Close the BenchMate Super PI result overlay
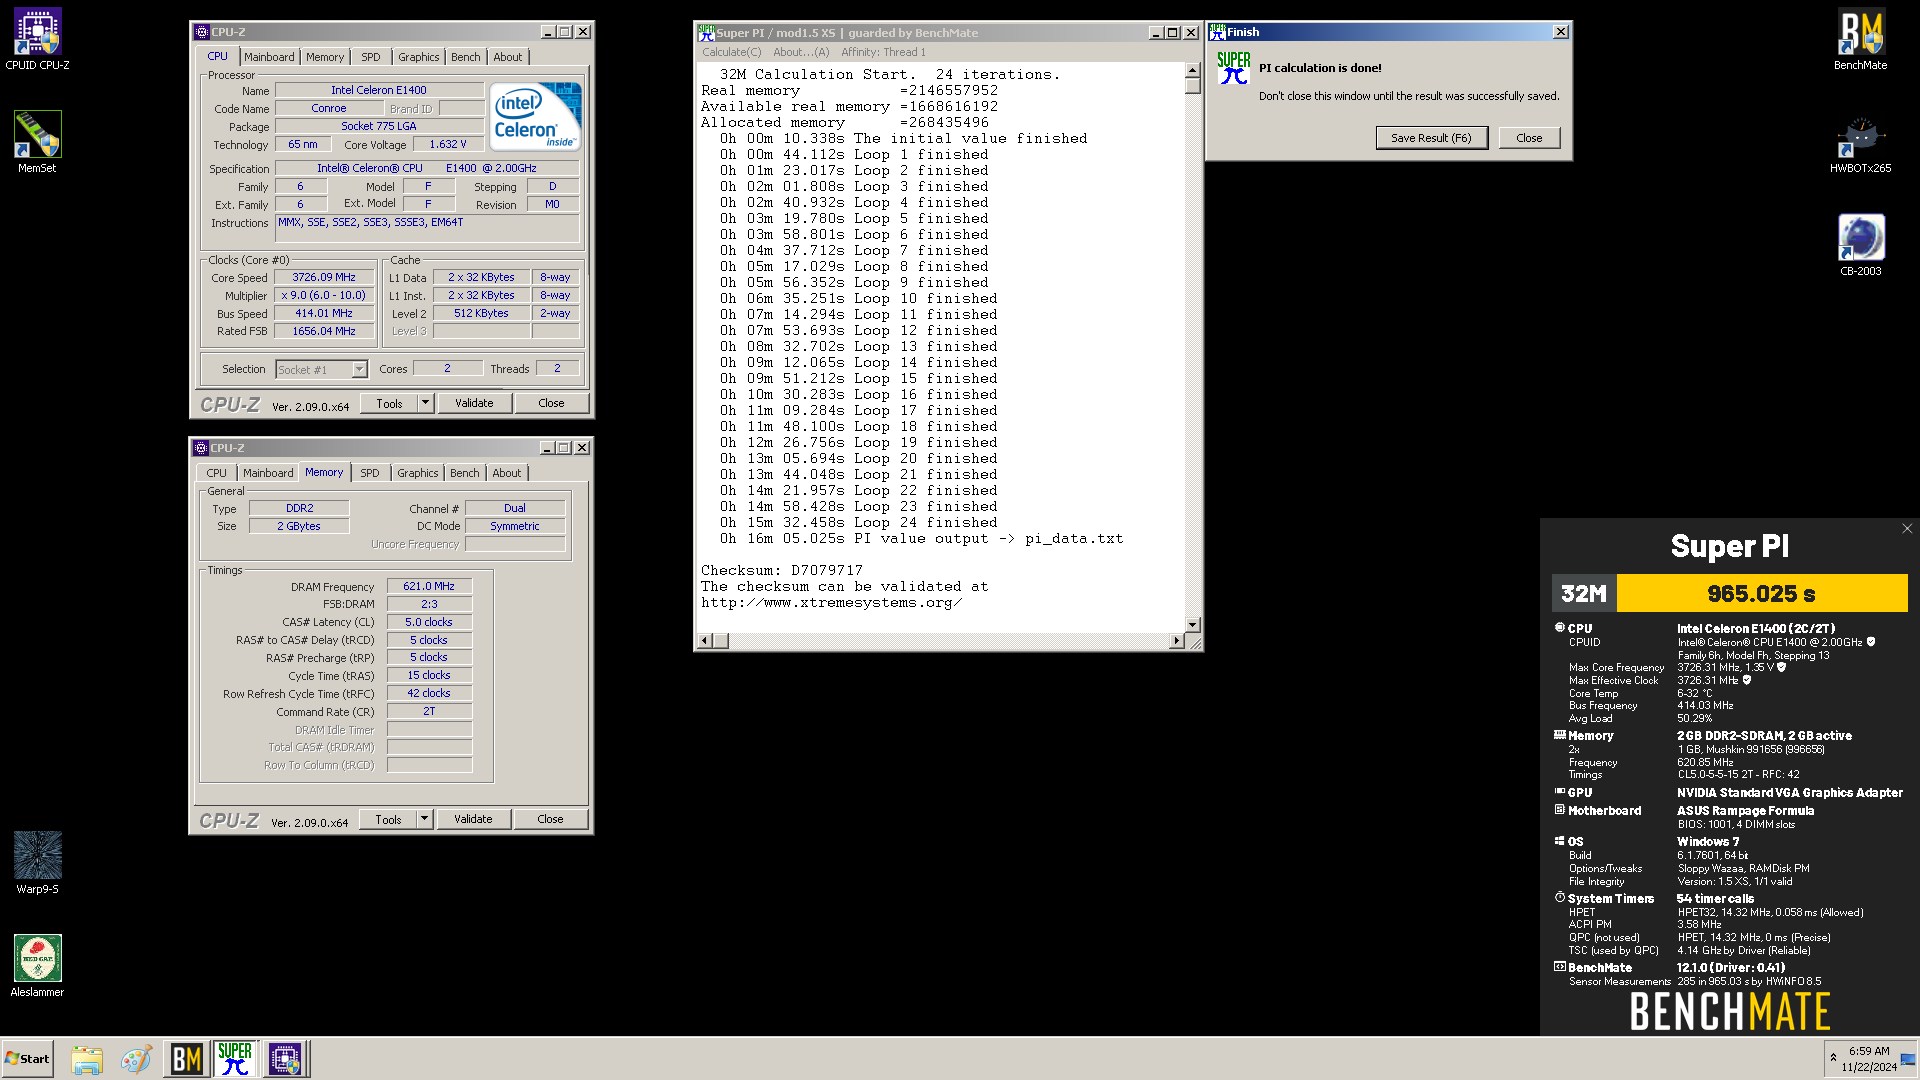This screenshot has height=1080, width=1920. point(1907,529)
